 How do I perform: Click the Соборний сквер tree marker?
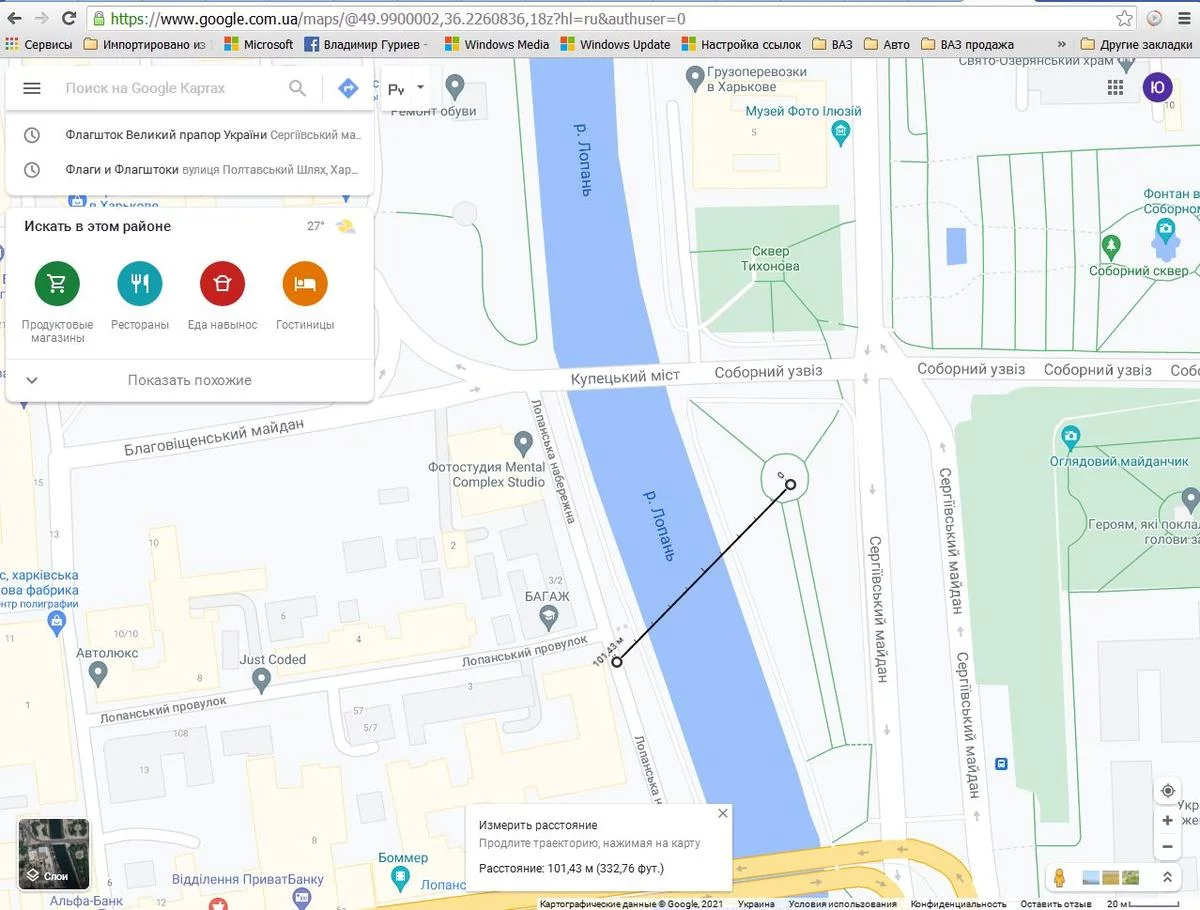[1110, 245]
